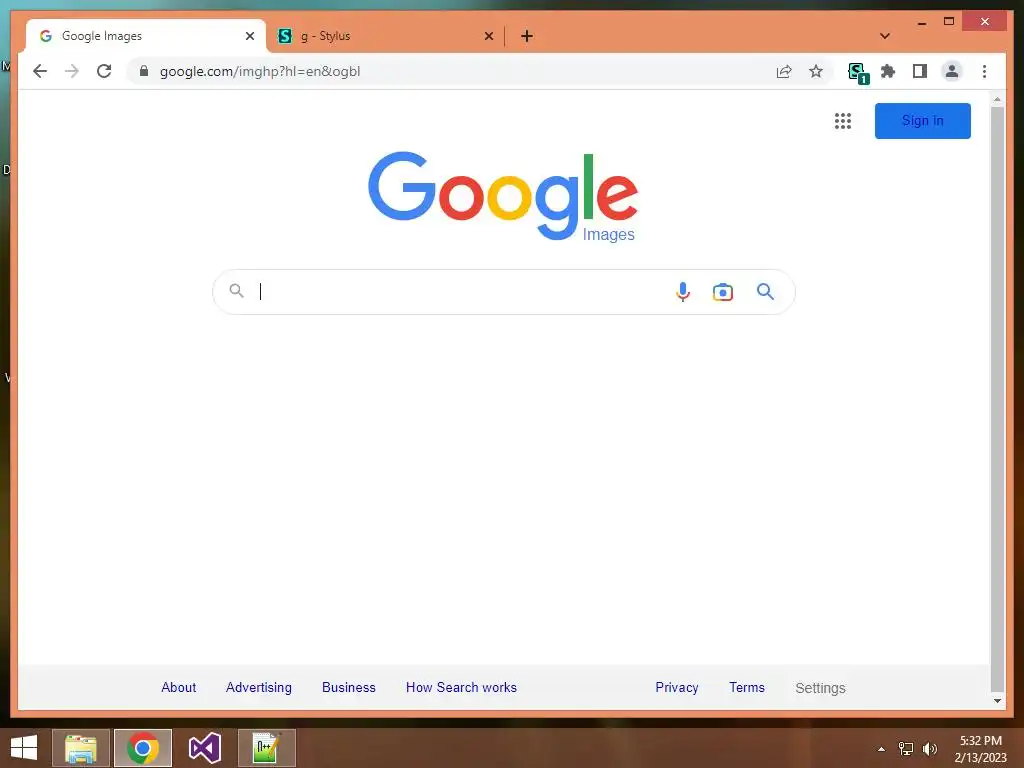Click the blue magnifier search button
The height and width of the screenshot is (768, 1024).
click(x=765, y=291)
